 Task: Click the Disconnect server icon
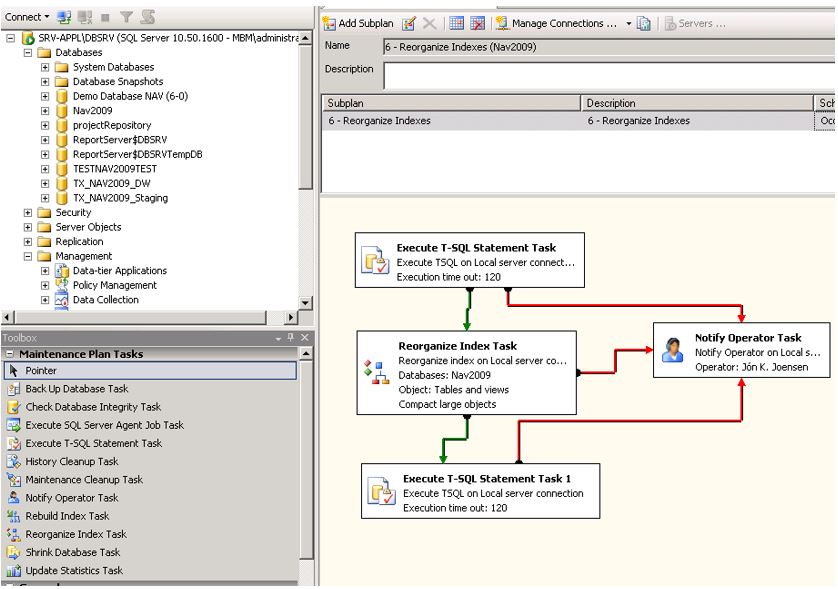point(85,17)
